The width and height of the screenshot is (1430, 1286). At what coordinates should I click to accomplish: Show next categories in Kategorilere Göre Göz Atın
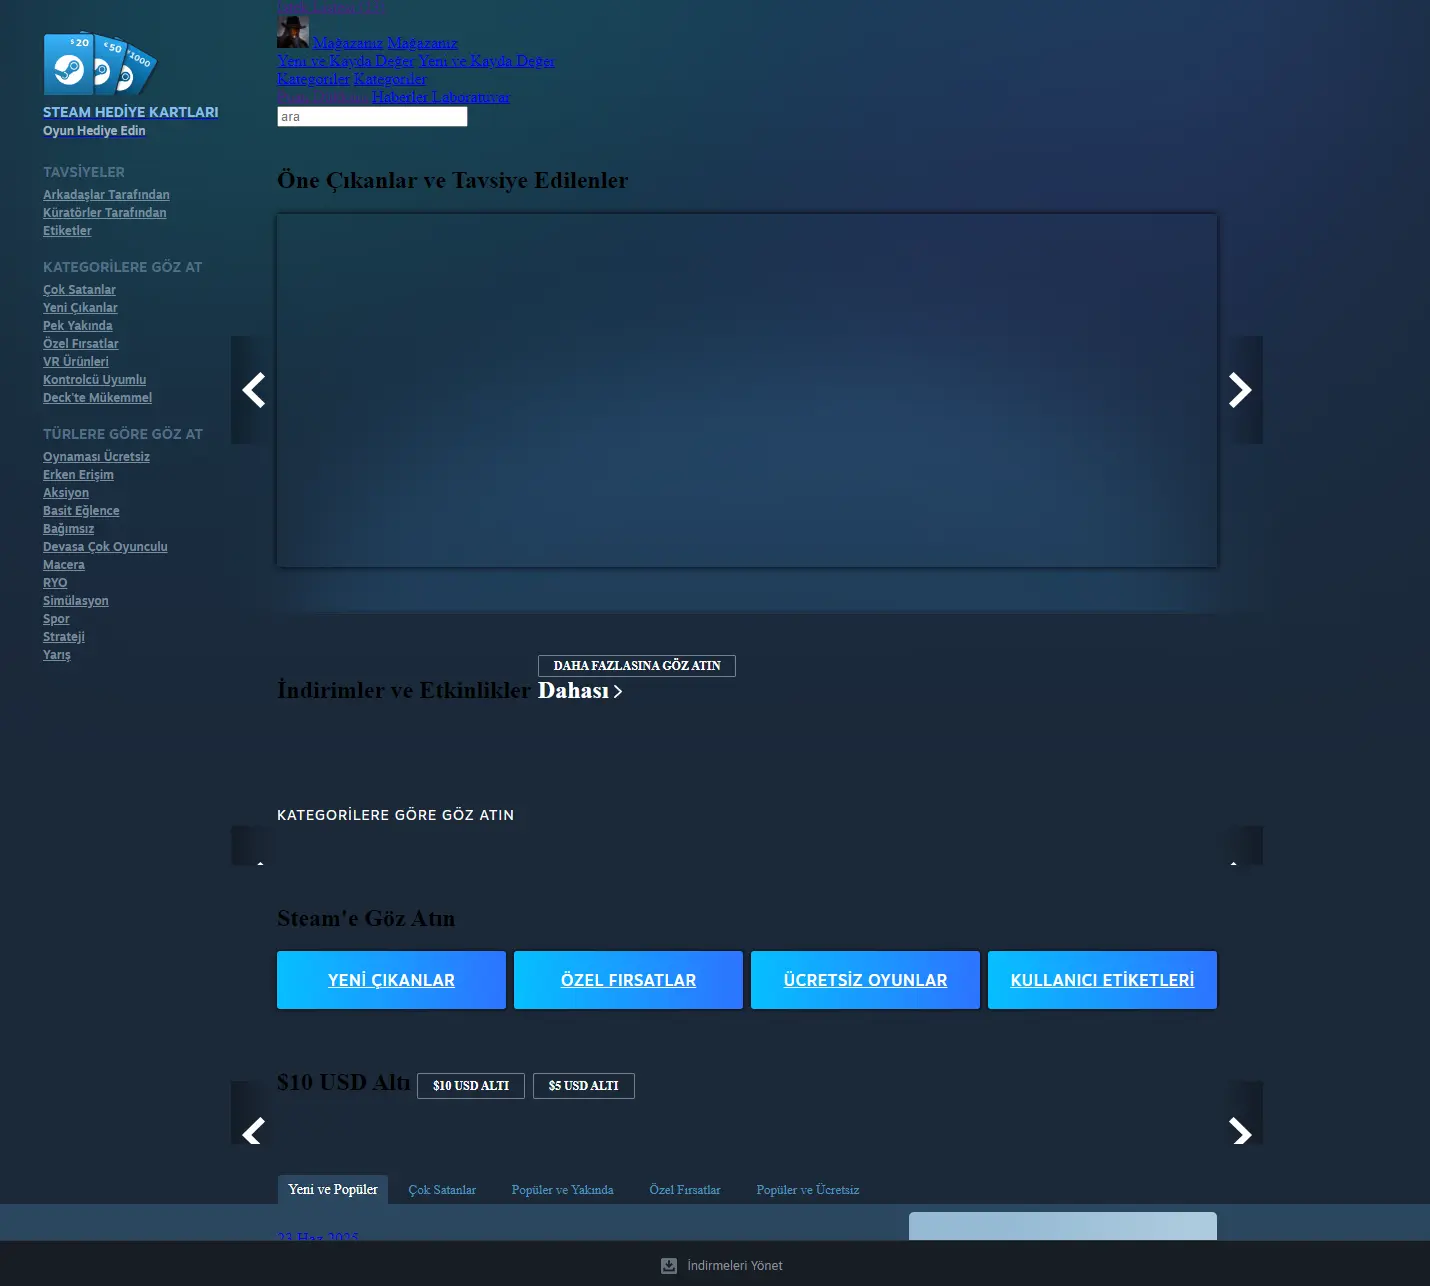[1240, 846]
